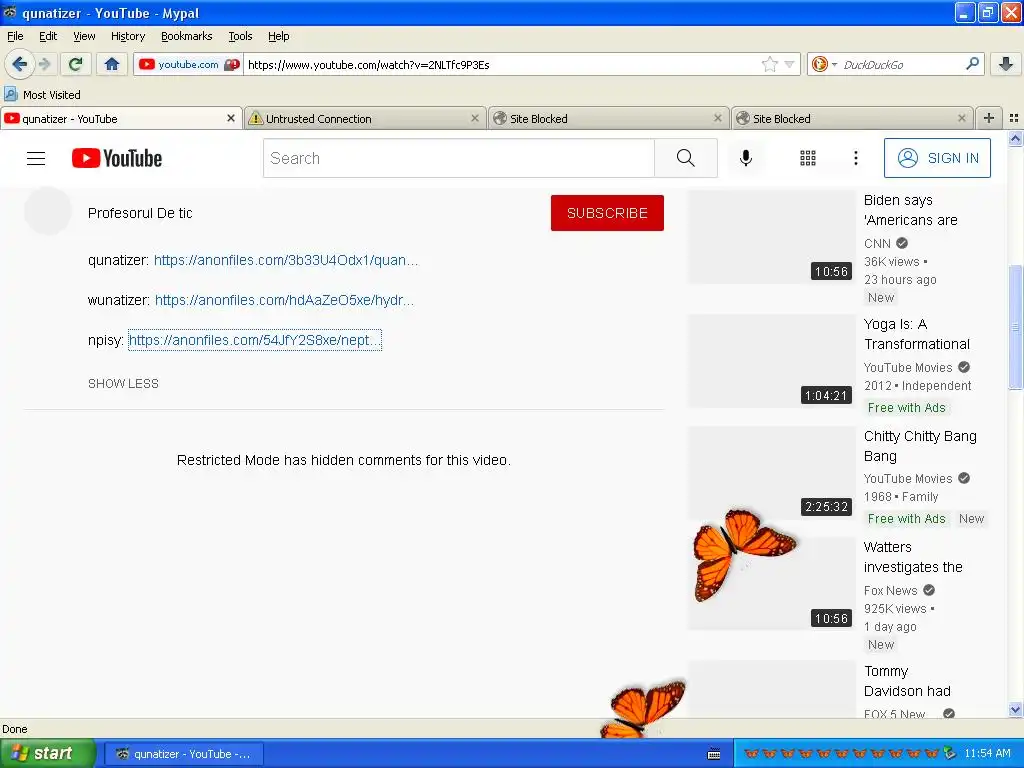The width and height of the screenshot is (1024, 768).
Task: Switch to the second Site Blocked tab
Action: [x=852, y=118]
